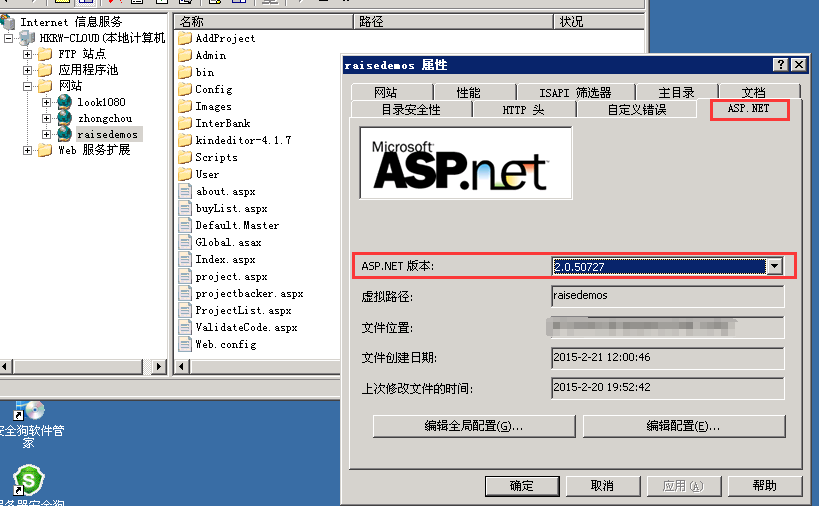The height and width of the screenshot is (506, 819).
Task: Select the InterBank folder icon
Action: [185, 123]
